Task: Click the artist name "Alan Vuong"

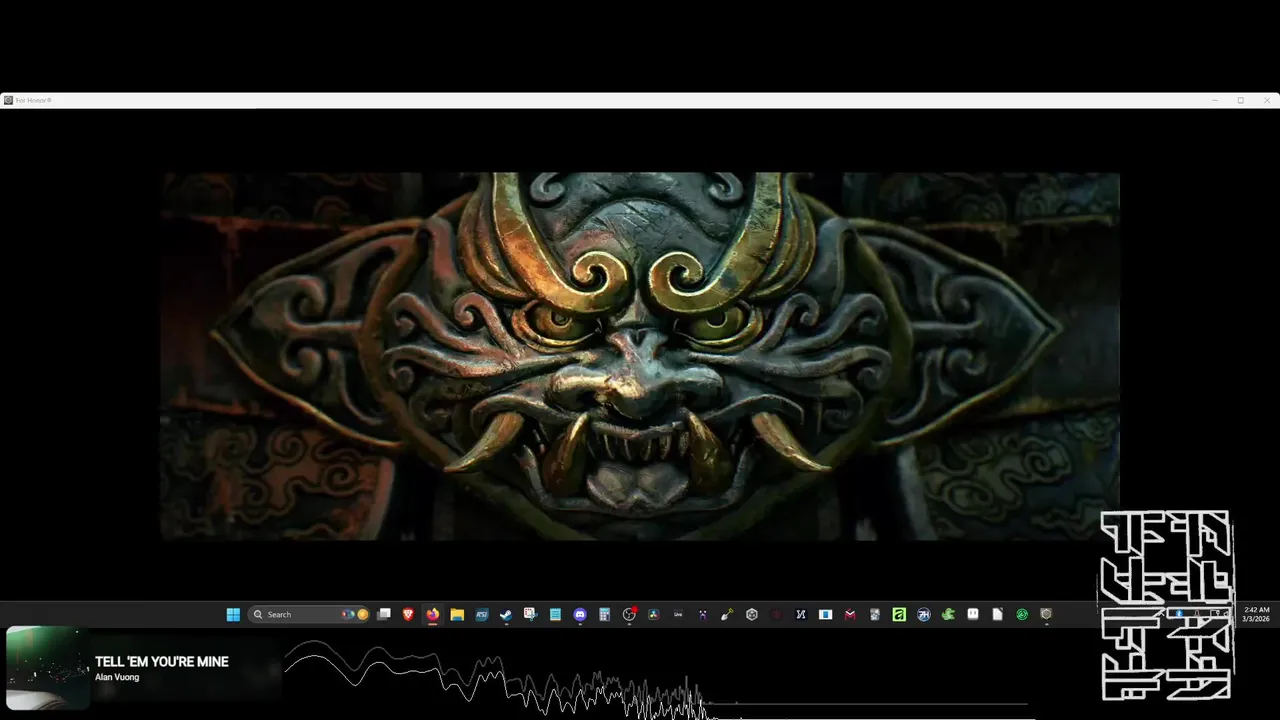Action: 117,678
